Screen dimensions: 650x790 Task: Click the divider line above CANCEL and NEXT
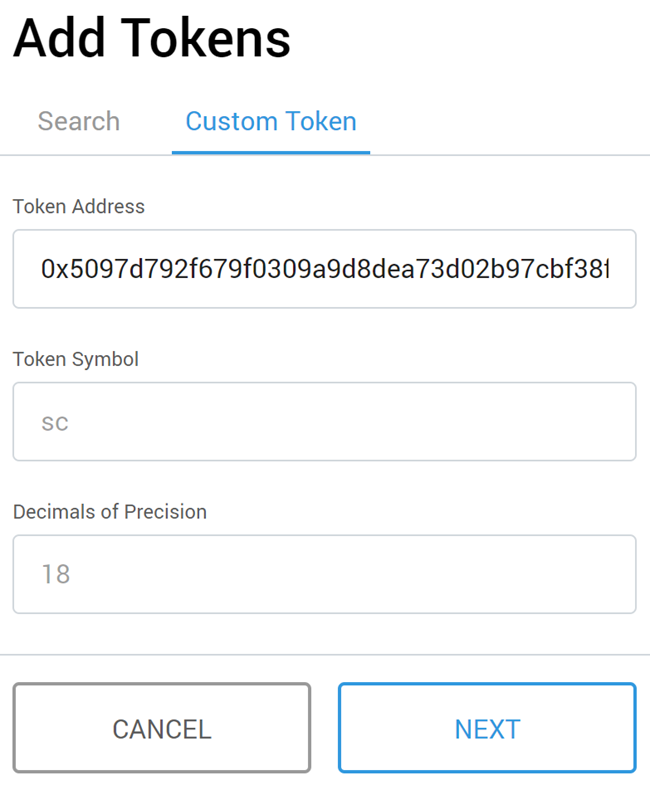click(x=325, y=654)
